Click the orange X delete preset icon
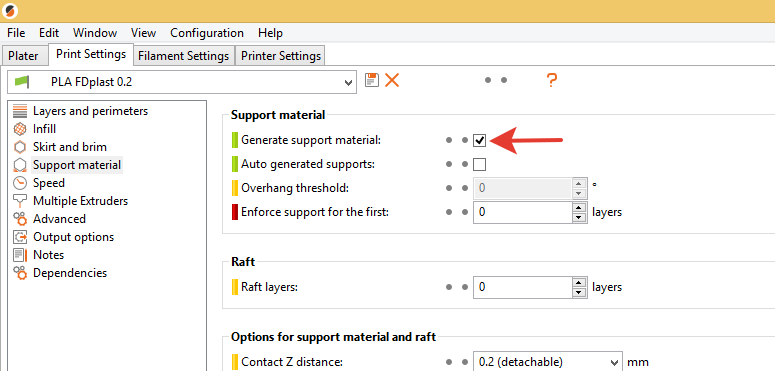This screenshot has height=371, width=775. (x=392, y=80)
